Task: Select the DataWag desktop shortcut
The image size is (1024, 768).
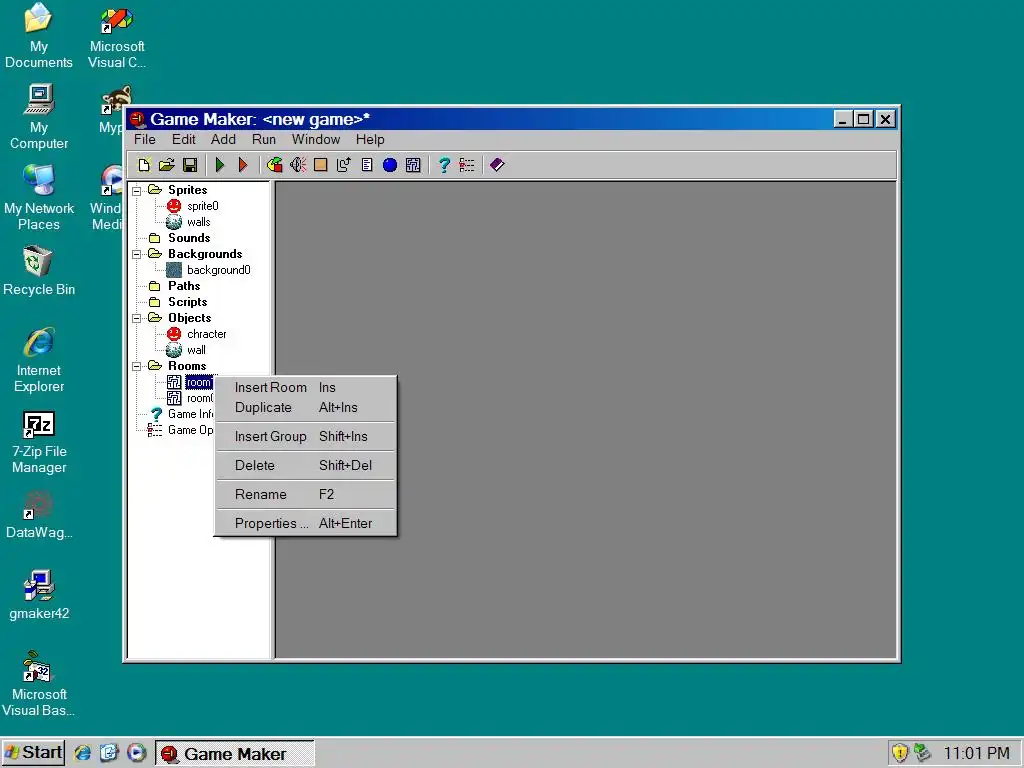Action: [x=39, y=515]
